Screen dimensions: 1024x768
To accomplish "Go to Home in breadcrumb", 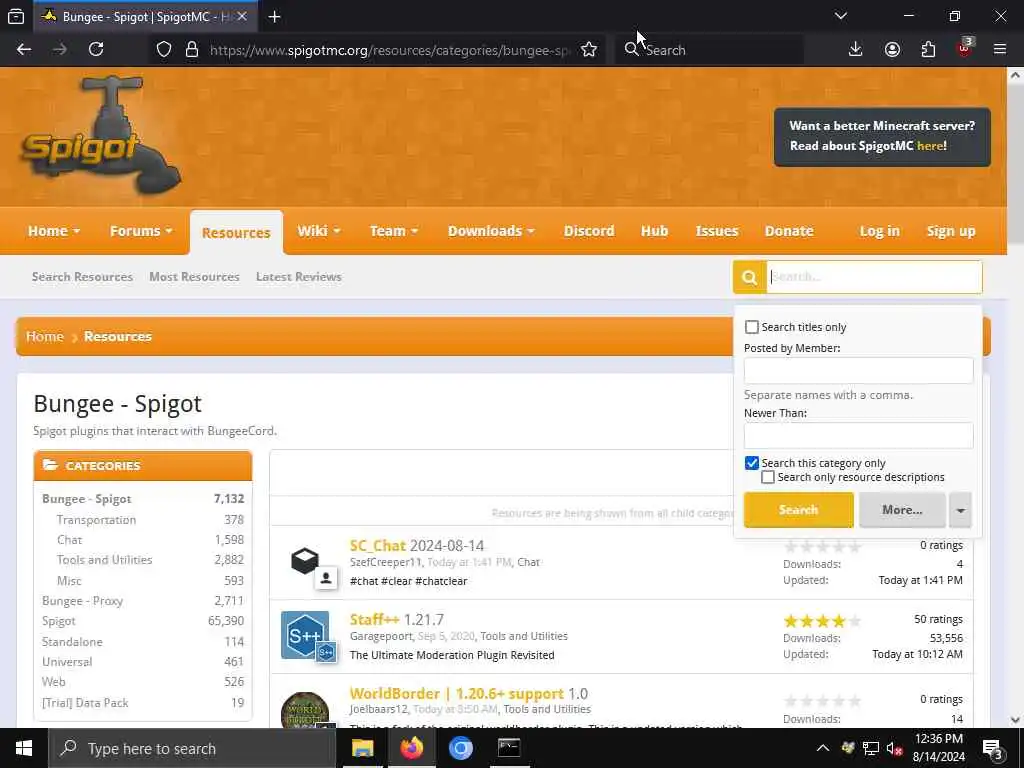I will pos(44,337).
